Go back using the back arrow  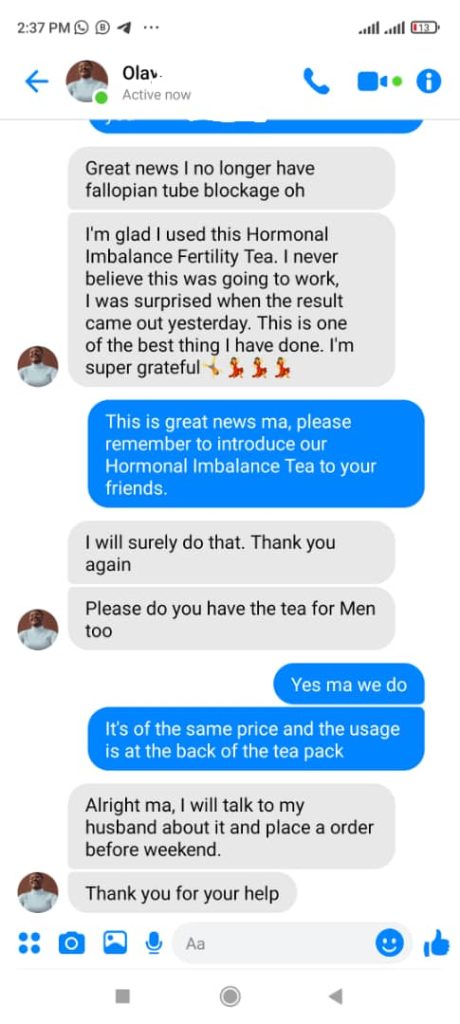click(37, 82)
